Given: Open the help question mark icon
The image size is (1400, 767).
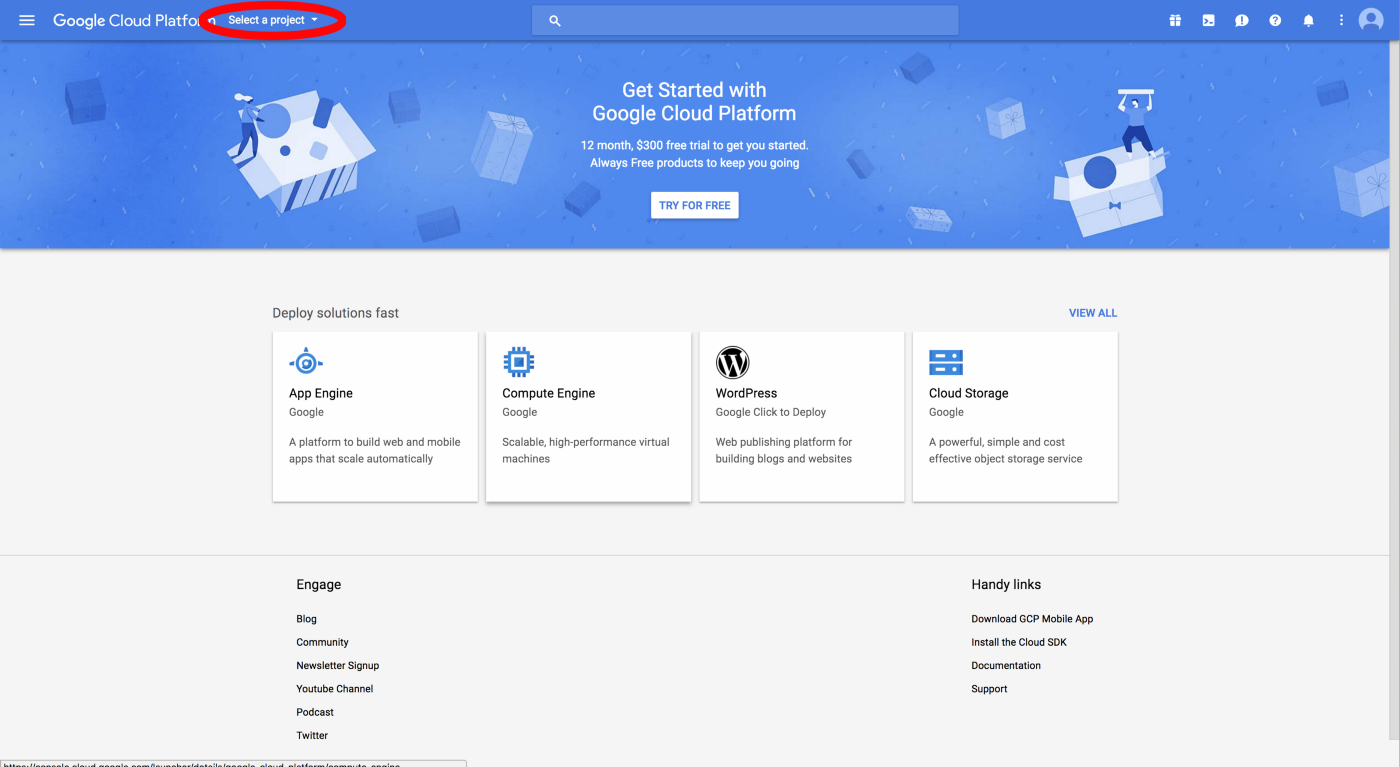Looking at the screenshot, I should (1275, 20).
